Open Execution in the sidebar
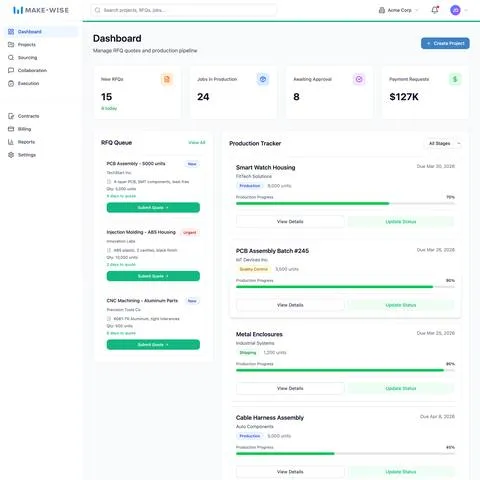This screenshot has height=480, width=480. tap(42, 83)
